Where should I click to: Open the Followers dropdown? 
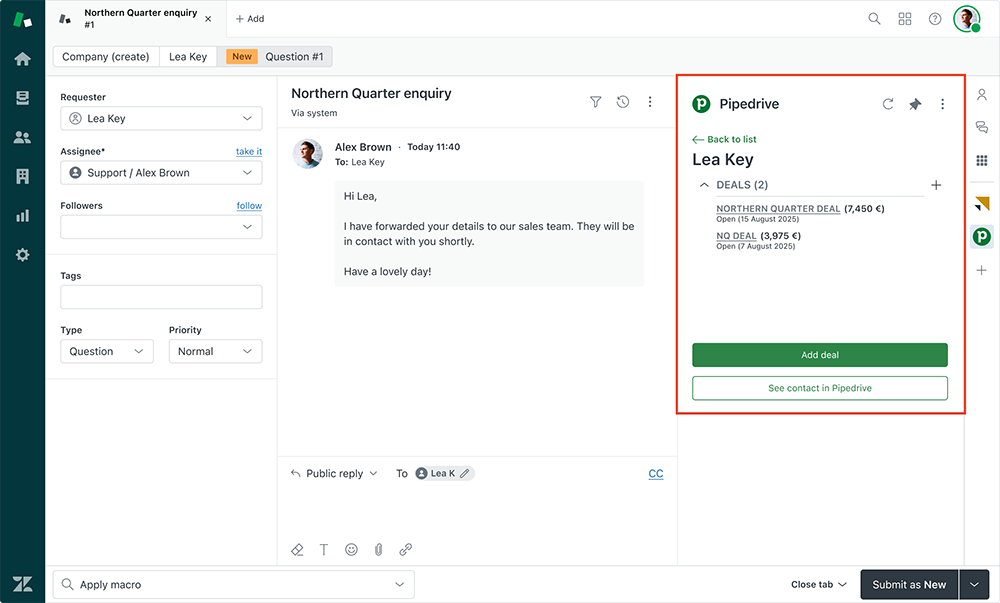(161, 227)
